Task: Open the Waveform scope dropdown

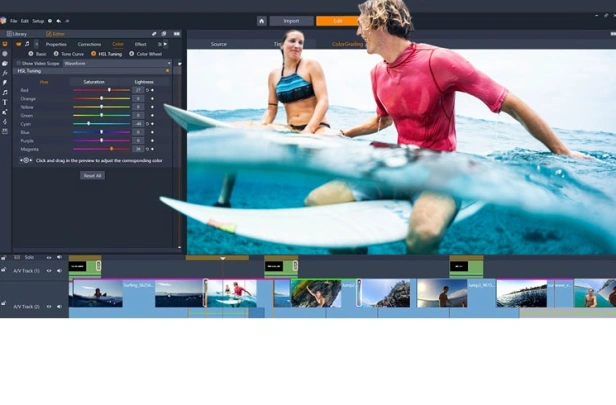Action: tap(117, 63)
